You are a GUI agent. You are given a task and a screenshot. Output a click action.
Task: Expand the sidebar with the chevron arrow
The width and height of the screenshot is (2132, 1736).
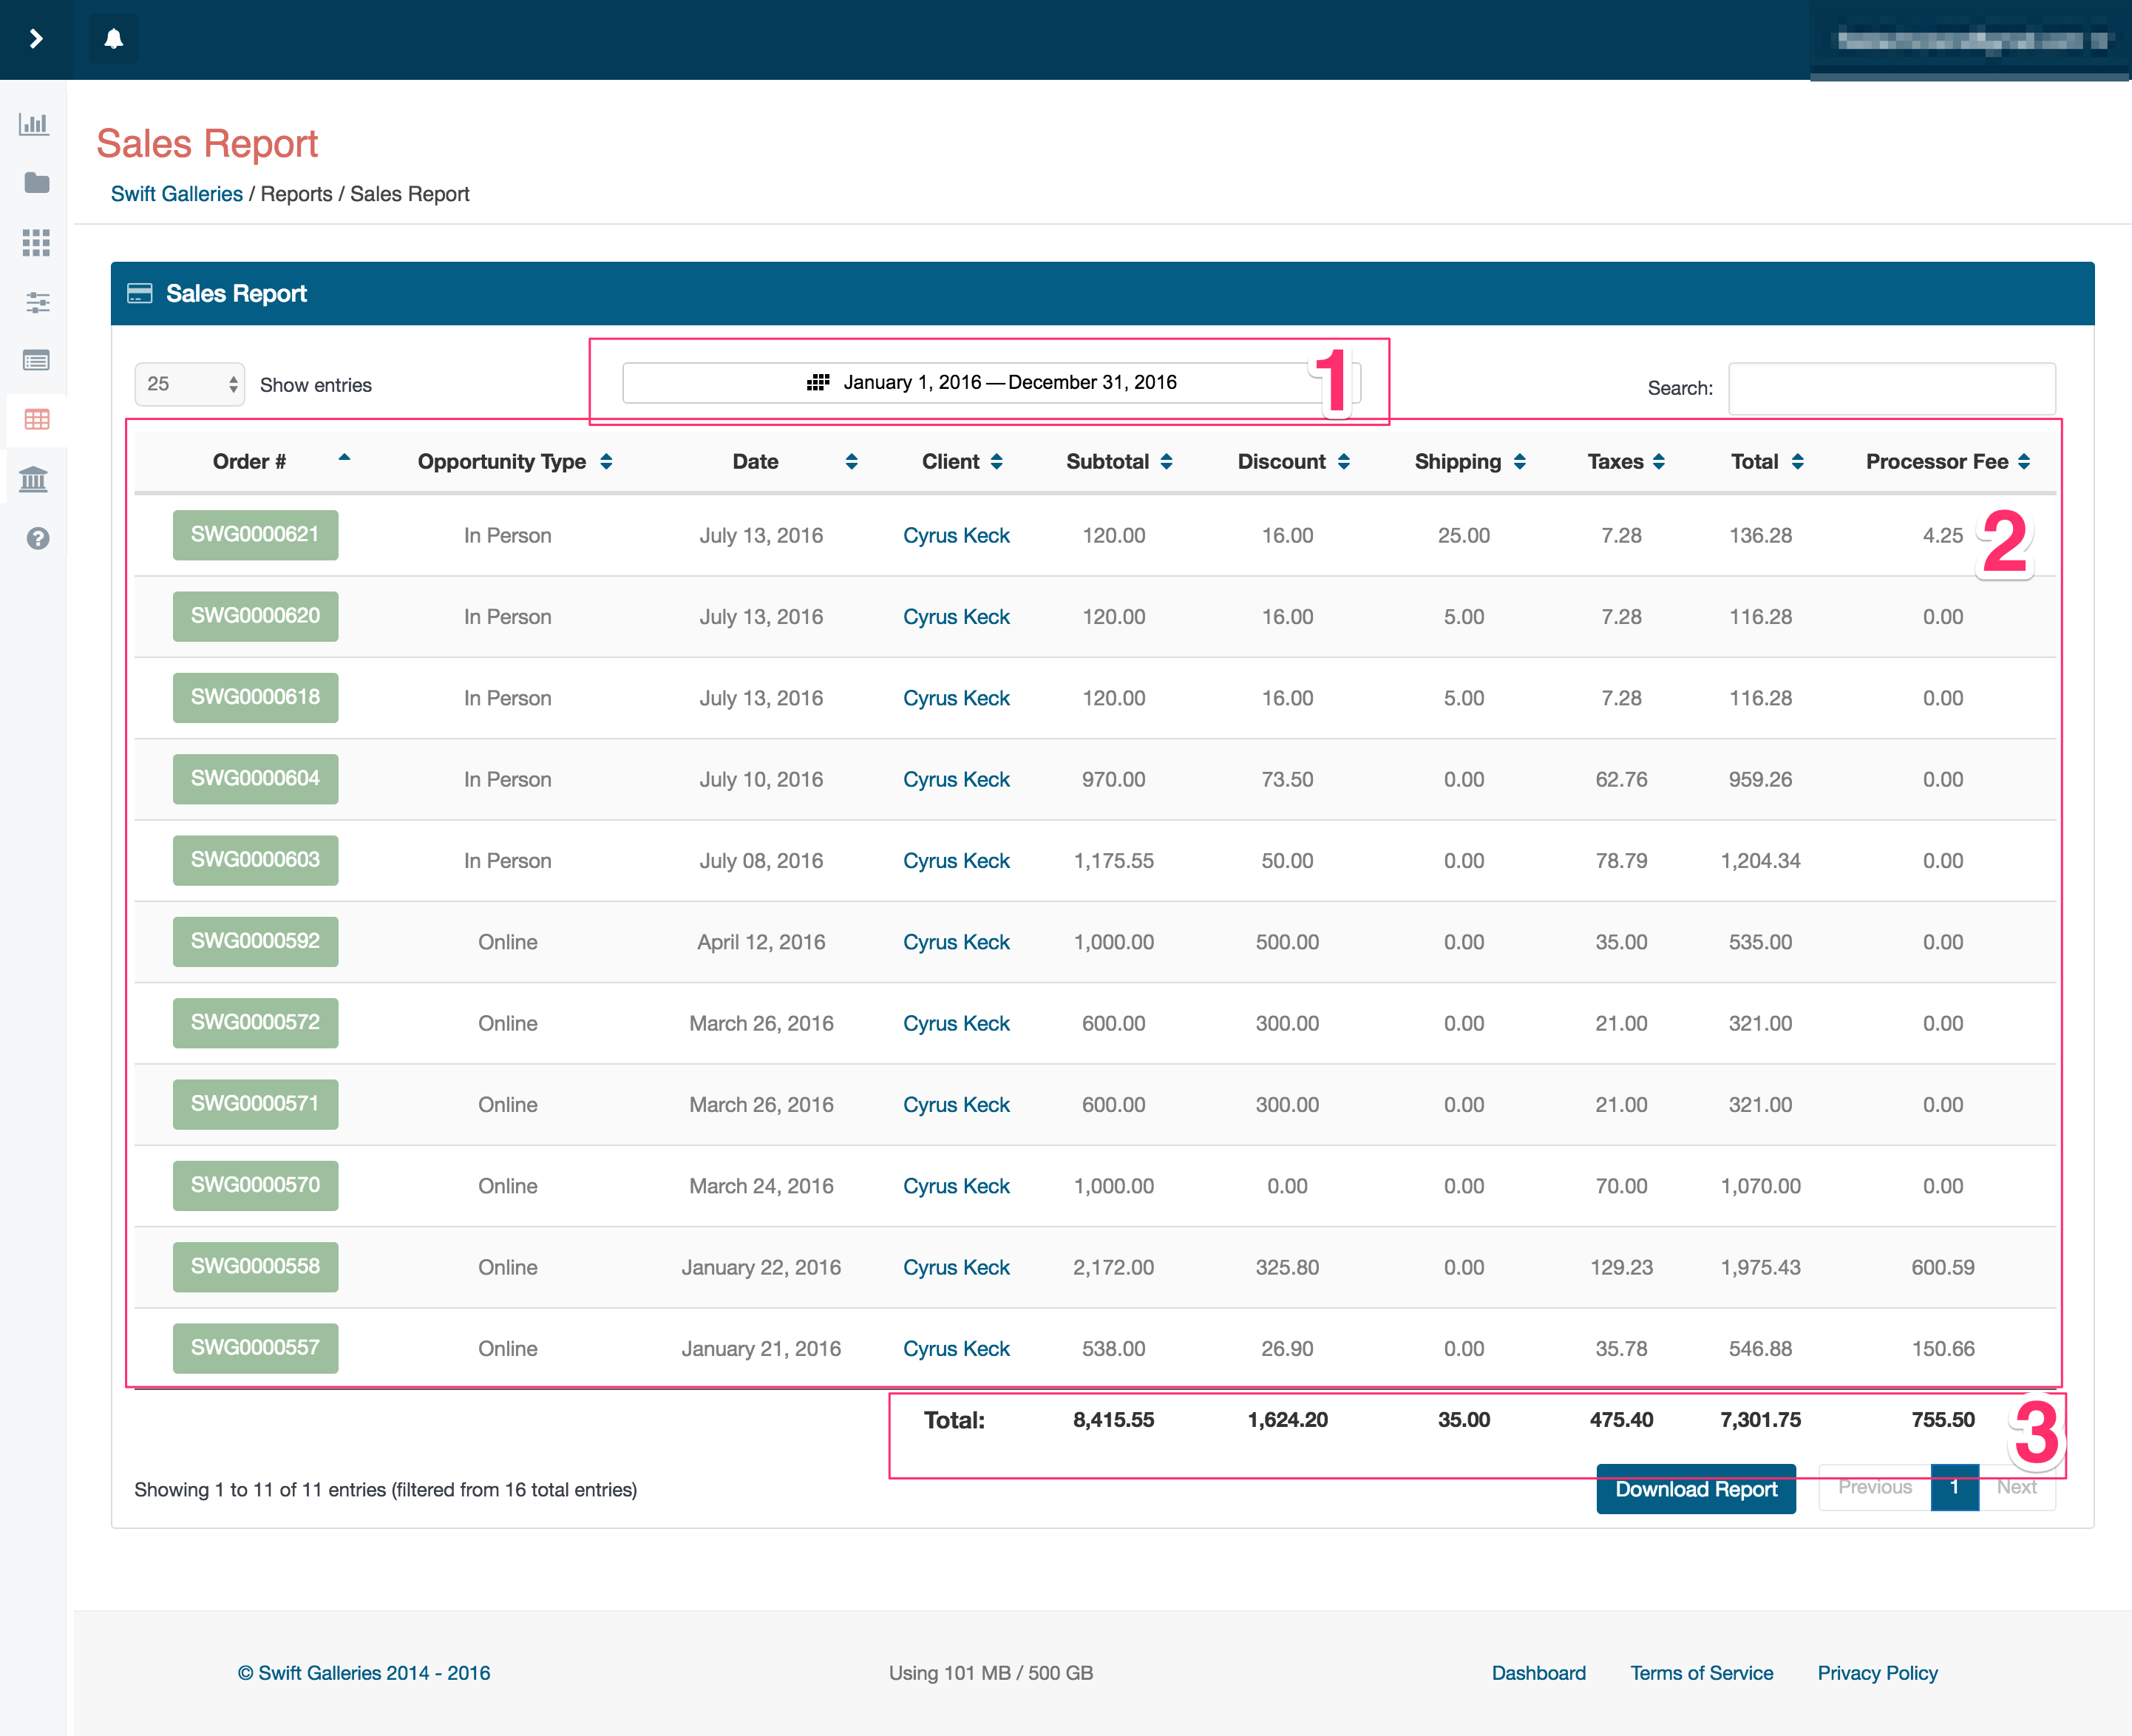pyautogui.click(x=36, y=39)
